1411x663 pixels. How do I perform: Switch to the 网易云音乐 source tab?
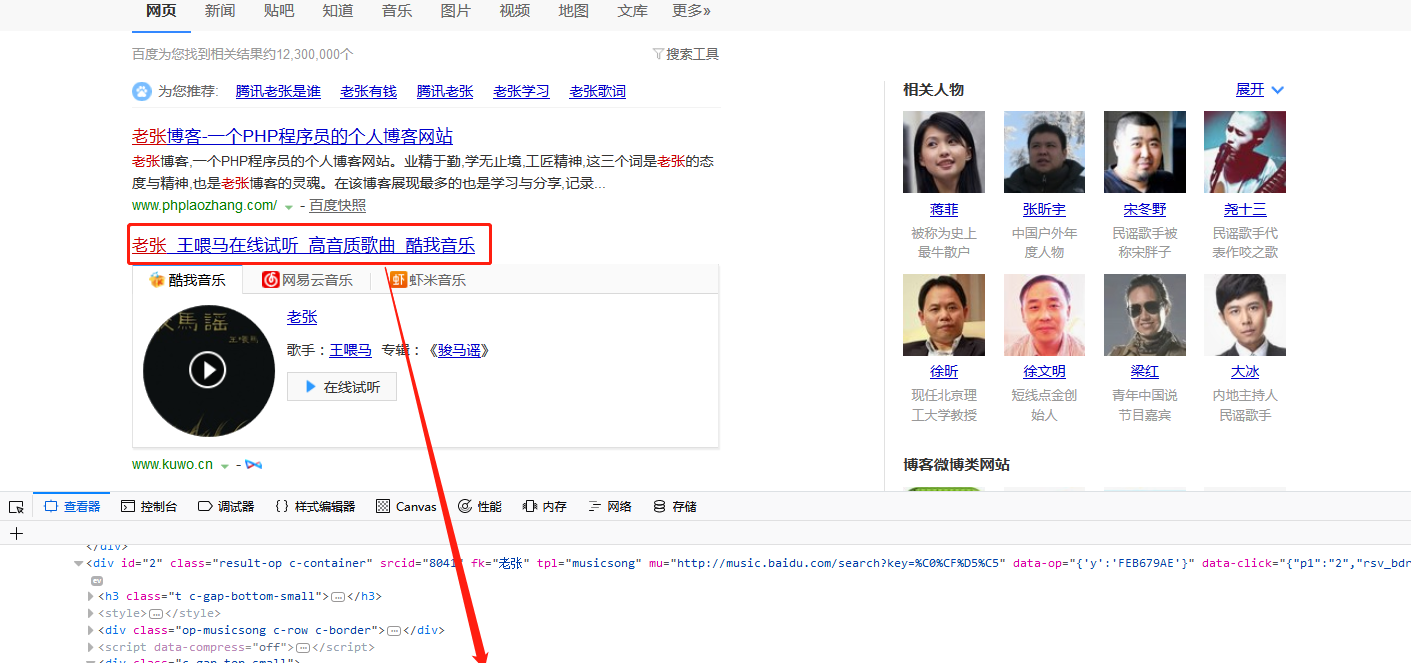pyautogui.click(x=307, y=280)
